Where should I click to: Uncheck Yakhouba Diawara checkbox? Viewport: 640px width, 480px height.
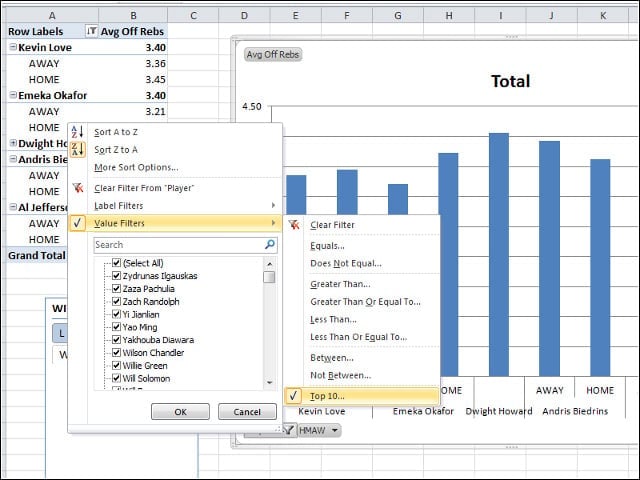[116, 340]
